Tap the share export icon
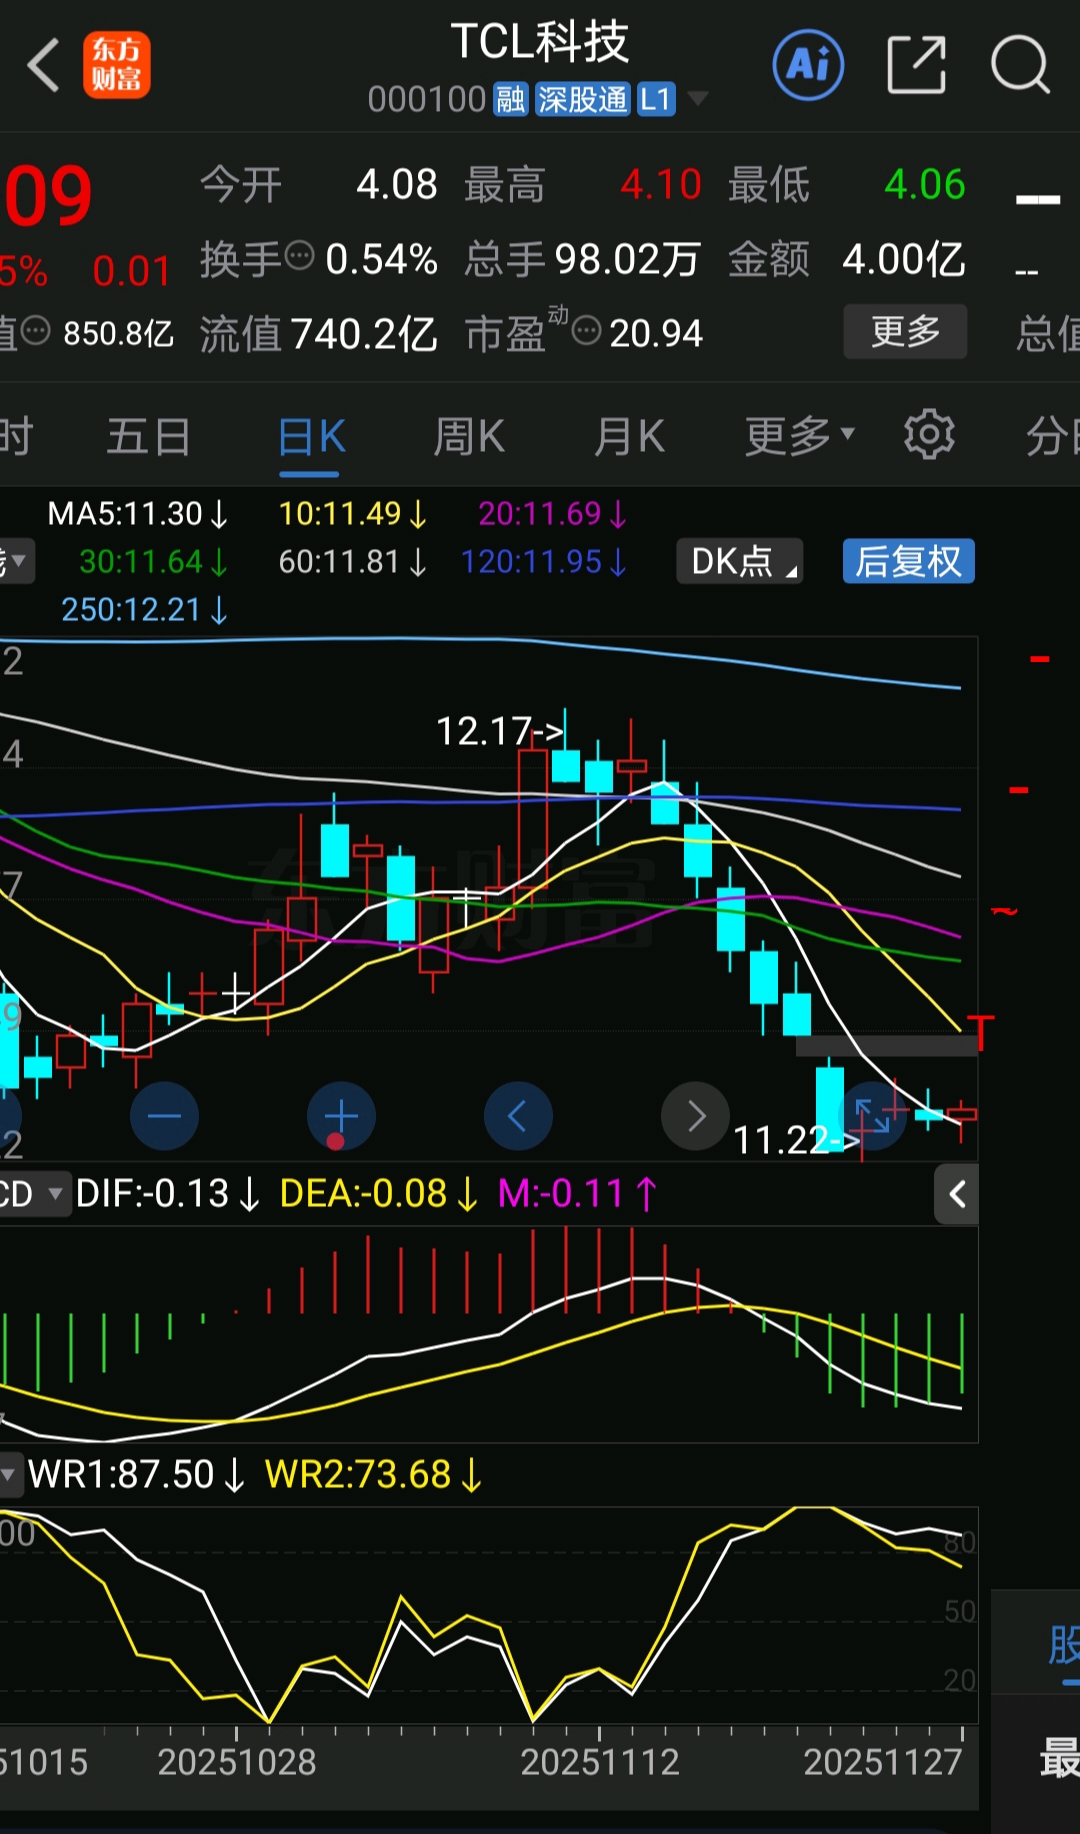 (x=916, y=65)
